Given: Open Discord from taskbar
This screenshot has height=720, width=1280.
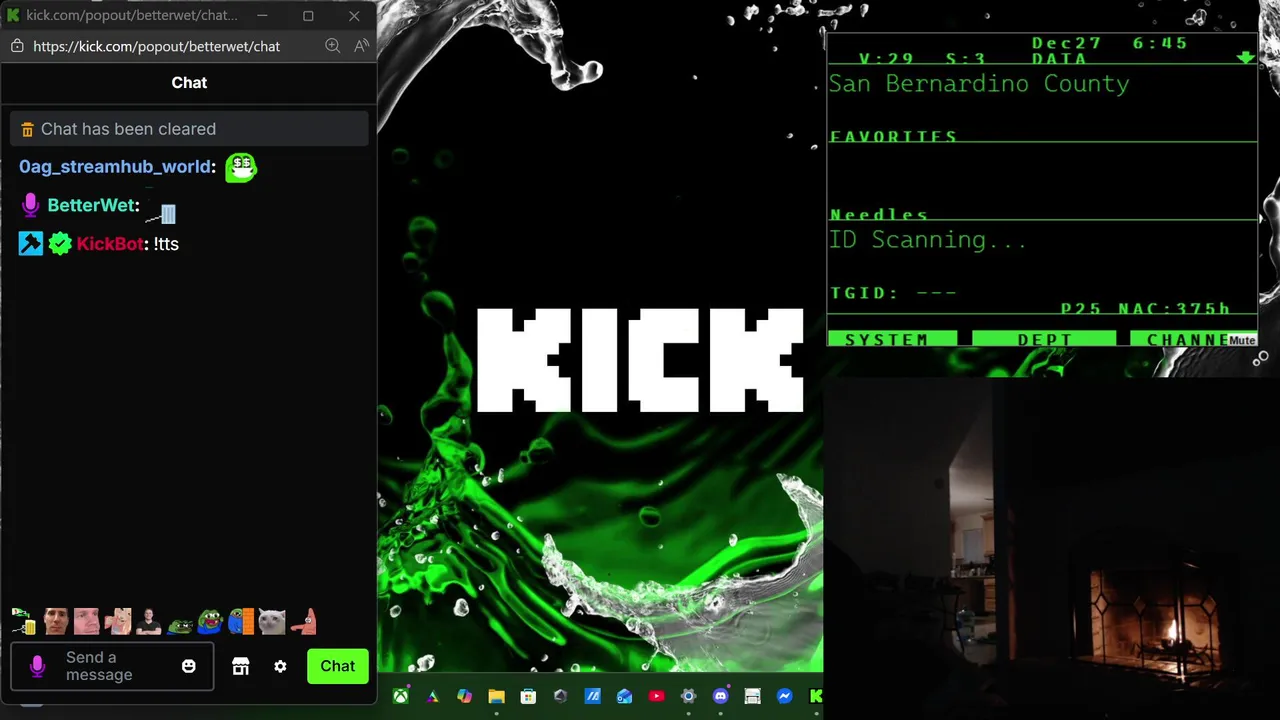Looking at the screenshot, I should (720, 696).
